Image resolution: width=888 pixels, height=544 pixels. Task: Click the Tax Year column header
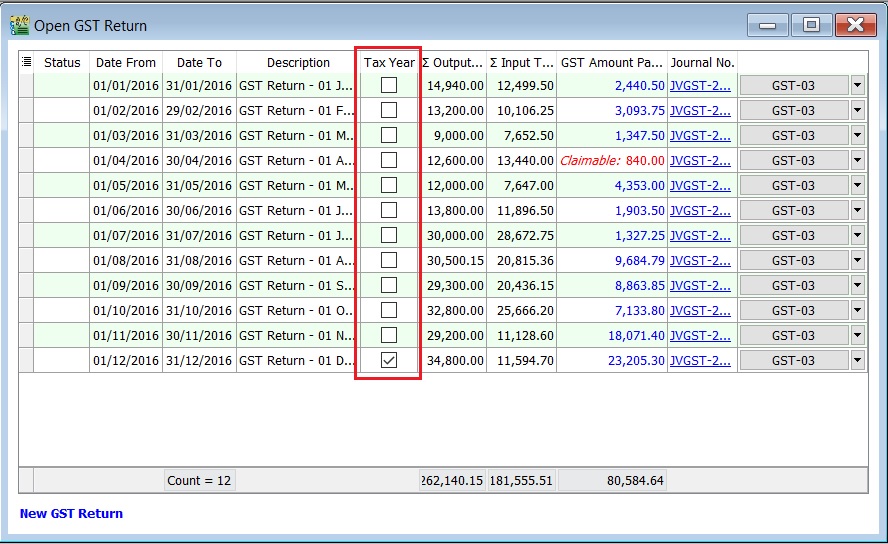(389, 62)
